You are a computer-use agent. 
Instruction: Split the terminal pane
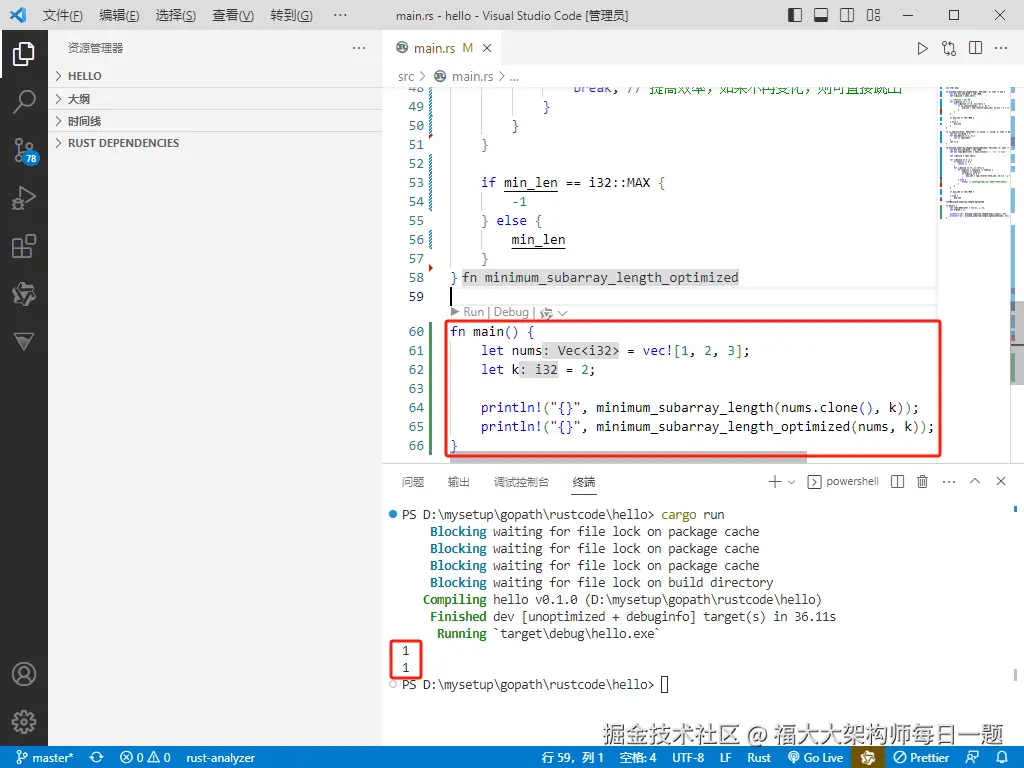897,482
